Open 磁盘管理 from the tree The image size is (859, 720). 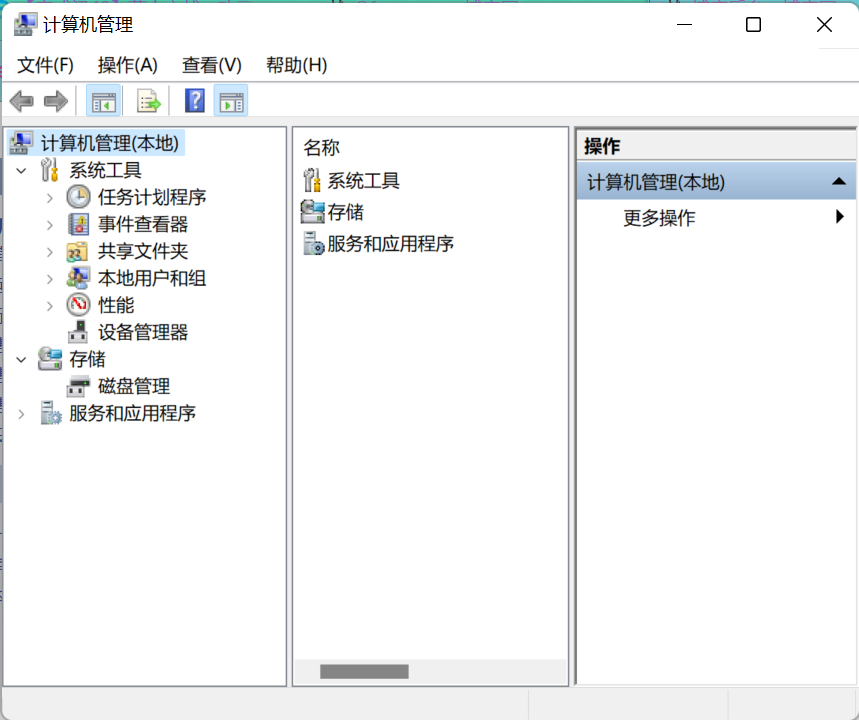click(x=134, y=386)
